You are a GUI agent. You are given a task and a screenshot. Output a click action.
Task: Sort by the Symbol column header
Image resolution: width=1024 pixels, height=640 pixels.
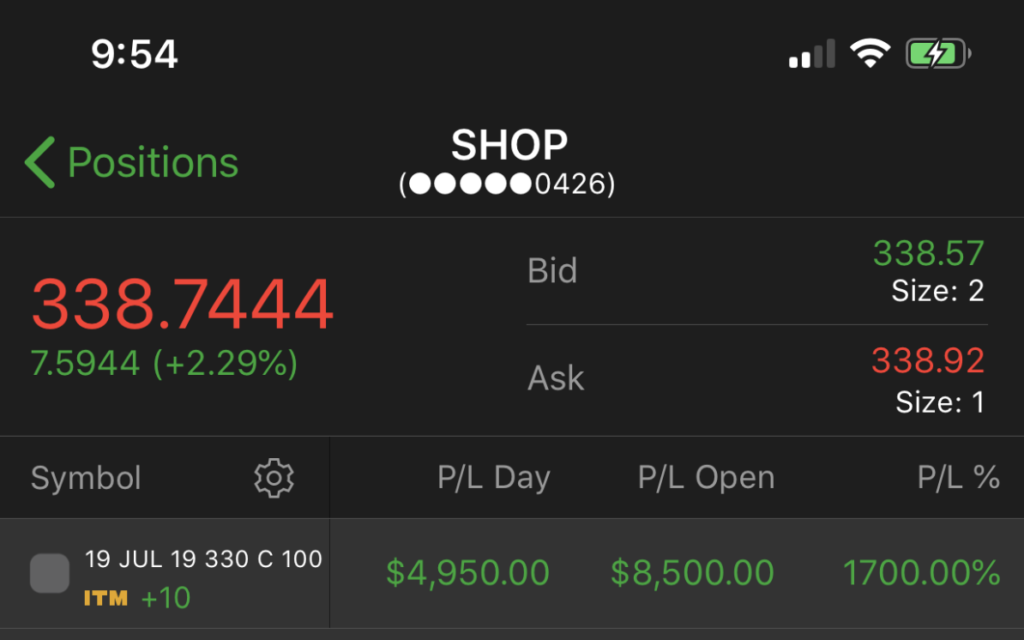pos(86,478)
